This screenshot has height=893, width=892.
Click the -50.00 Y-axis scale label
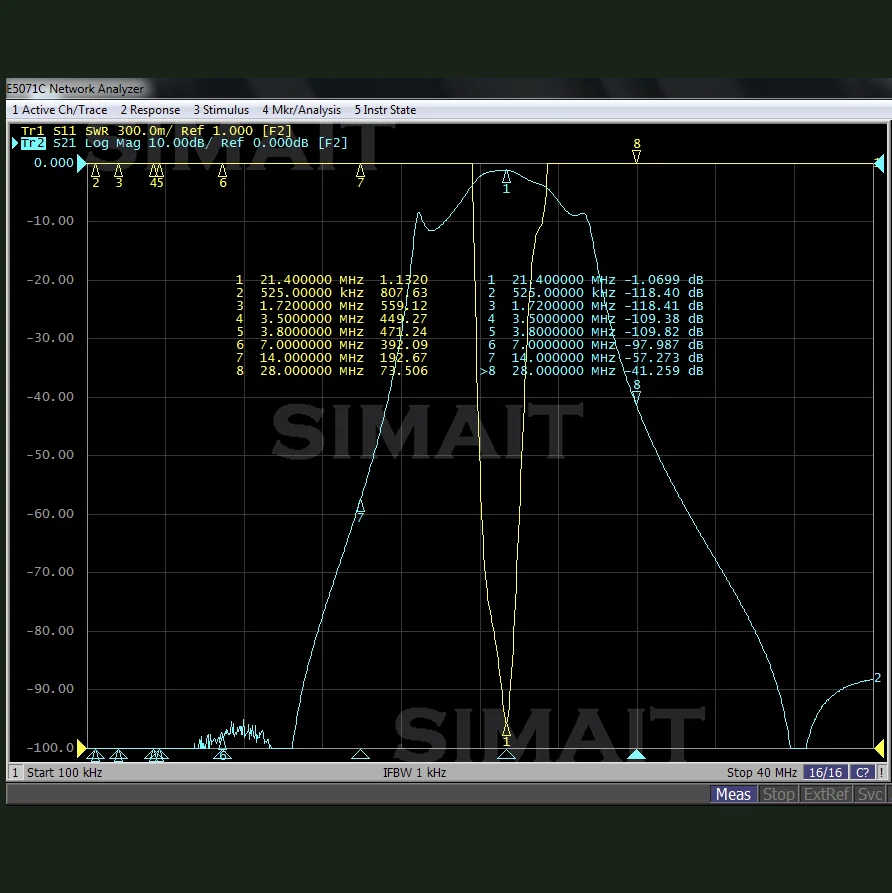(x=50, y=455)
